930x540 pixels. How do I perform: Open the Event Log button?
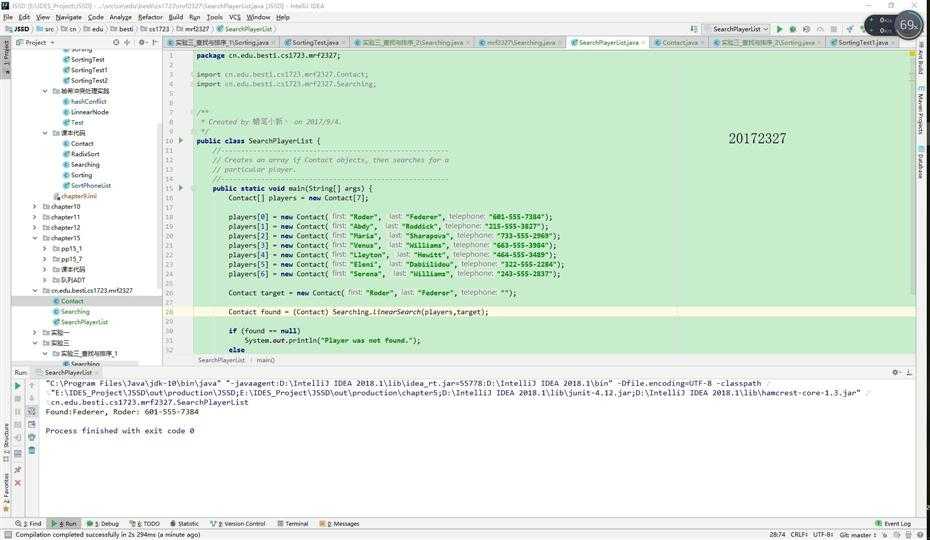tap(893, 523)
